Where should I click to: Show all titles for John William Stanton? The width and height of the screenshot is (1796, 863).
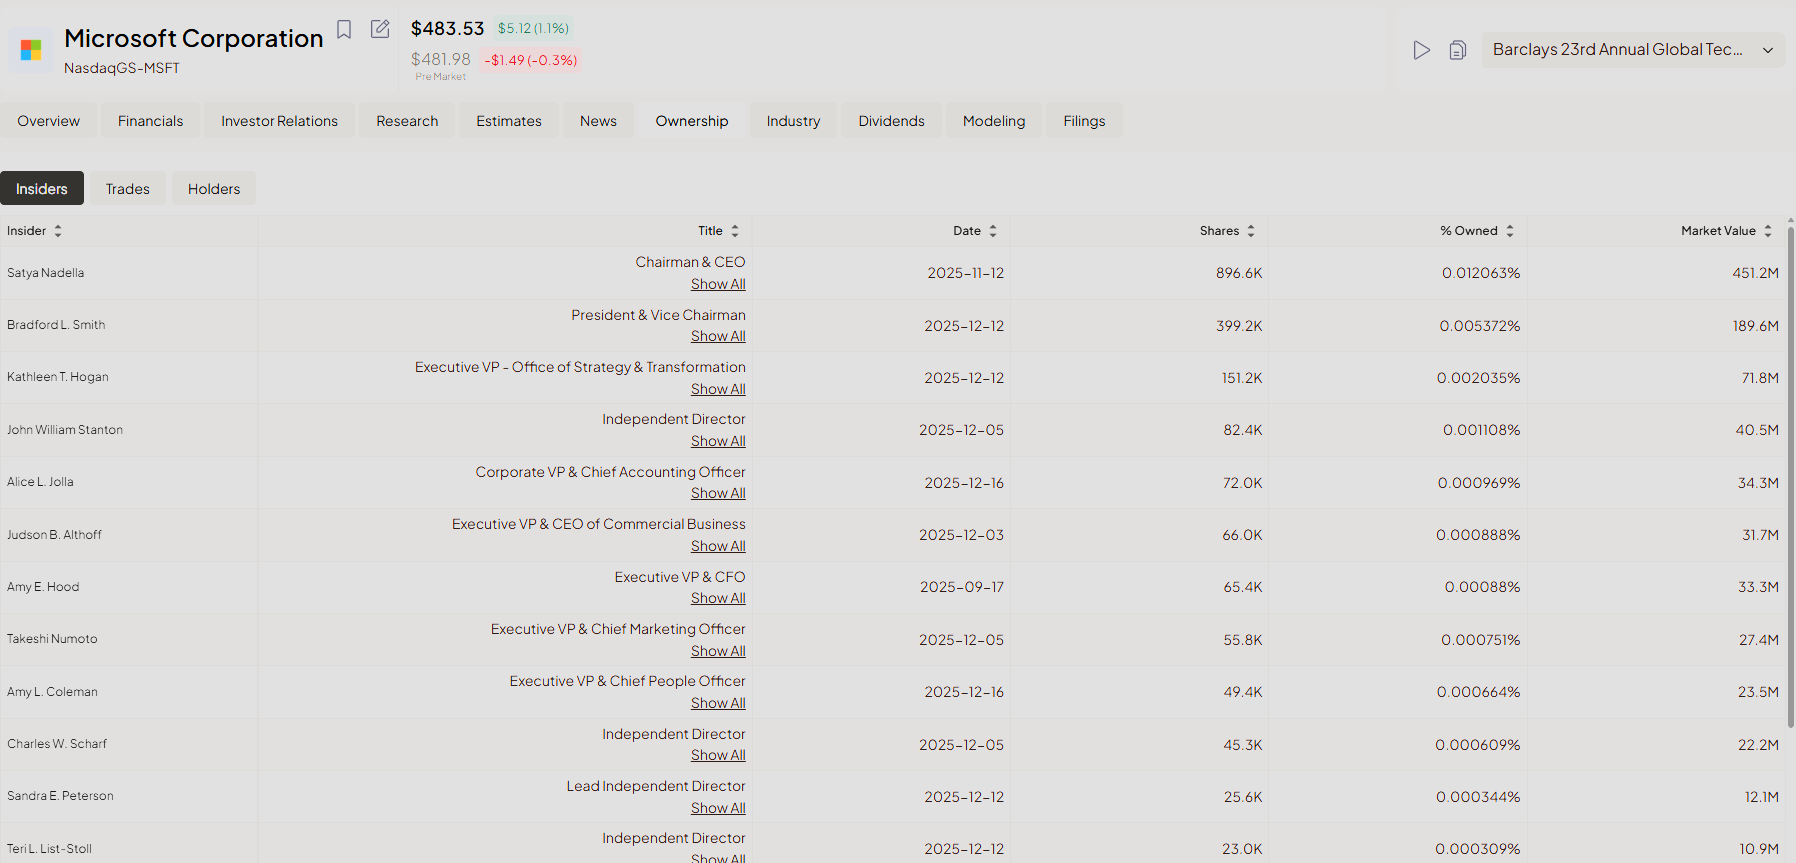click(718, 441)
